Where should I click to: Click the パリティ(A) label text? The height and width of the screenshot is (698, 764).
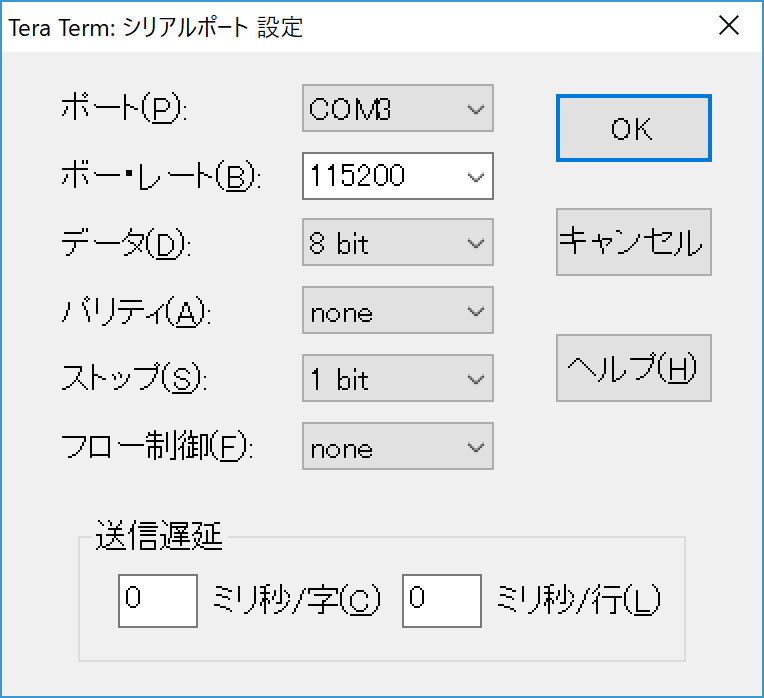[x=137, y=312]
